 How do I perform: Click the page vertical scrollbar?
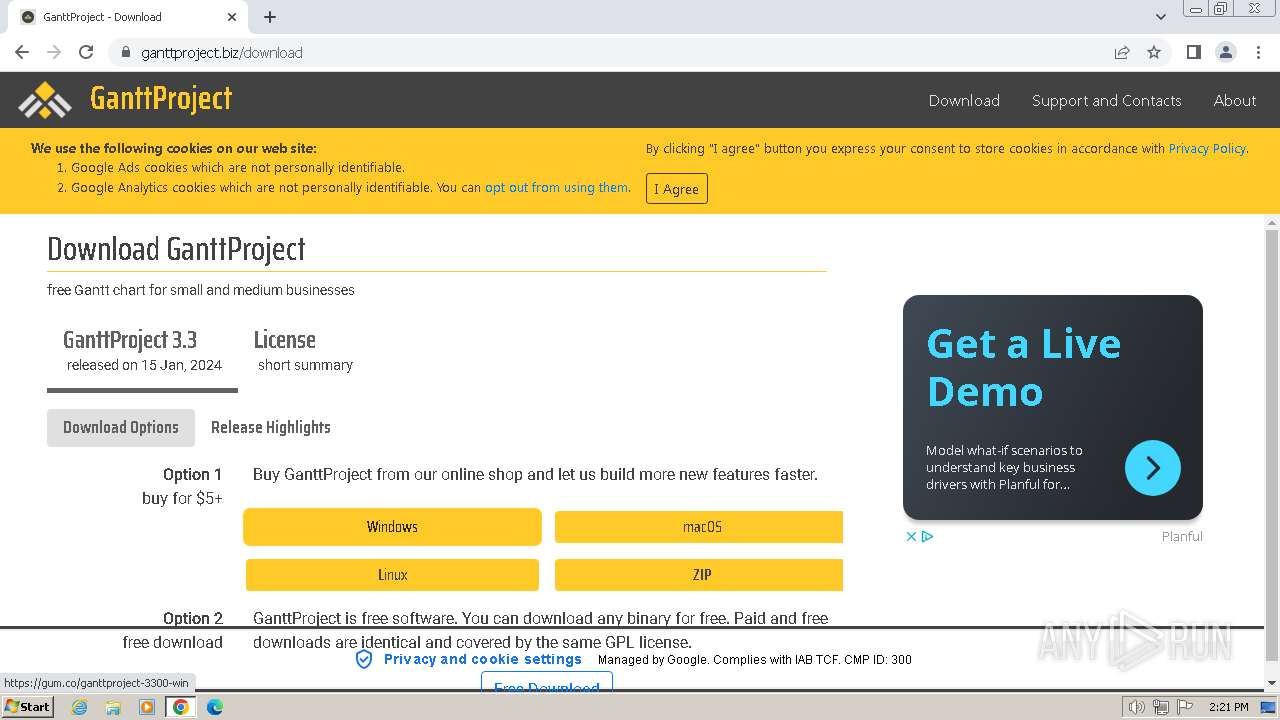click(x=1272, y=445)
